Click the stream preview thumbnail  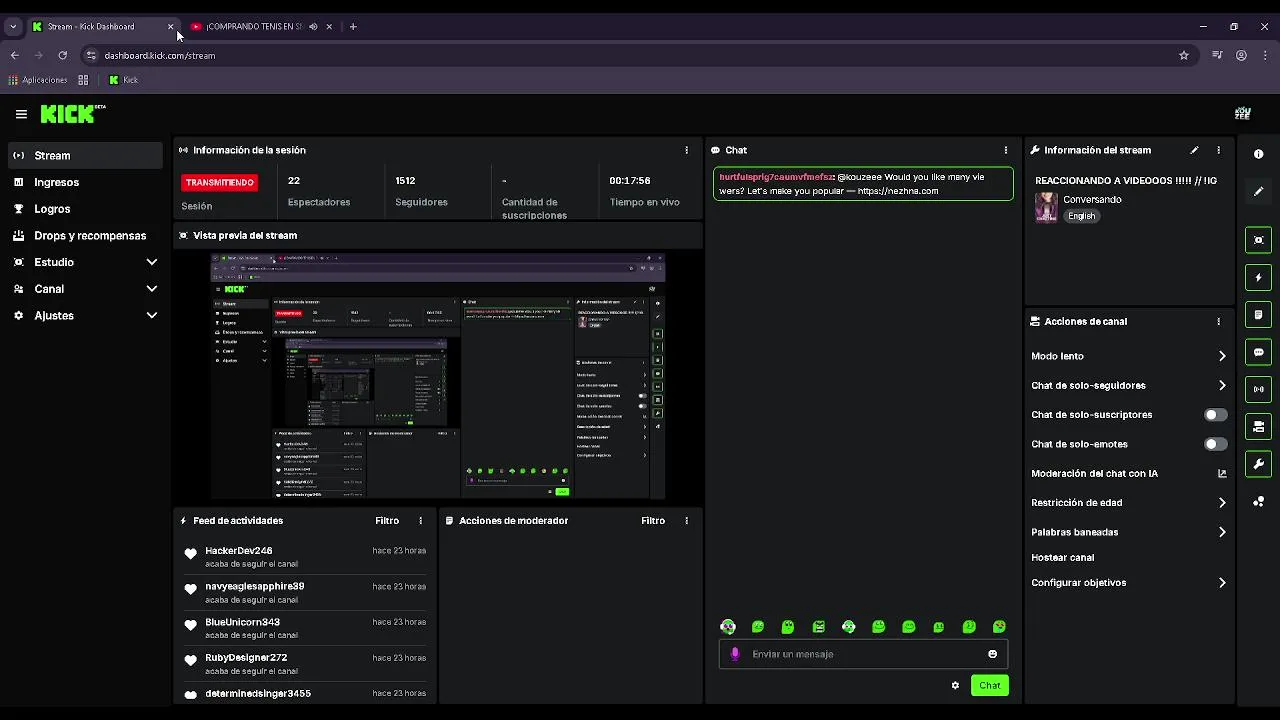pos(437,375)
